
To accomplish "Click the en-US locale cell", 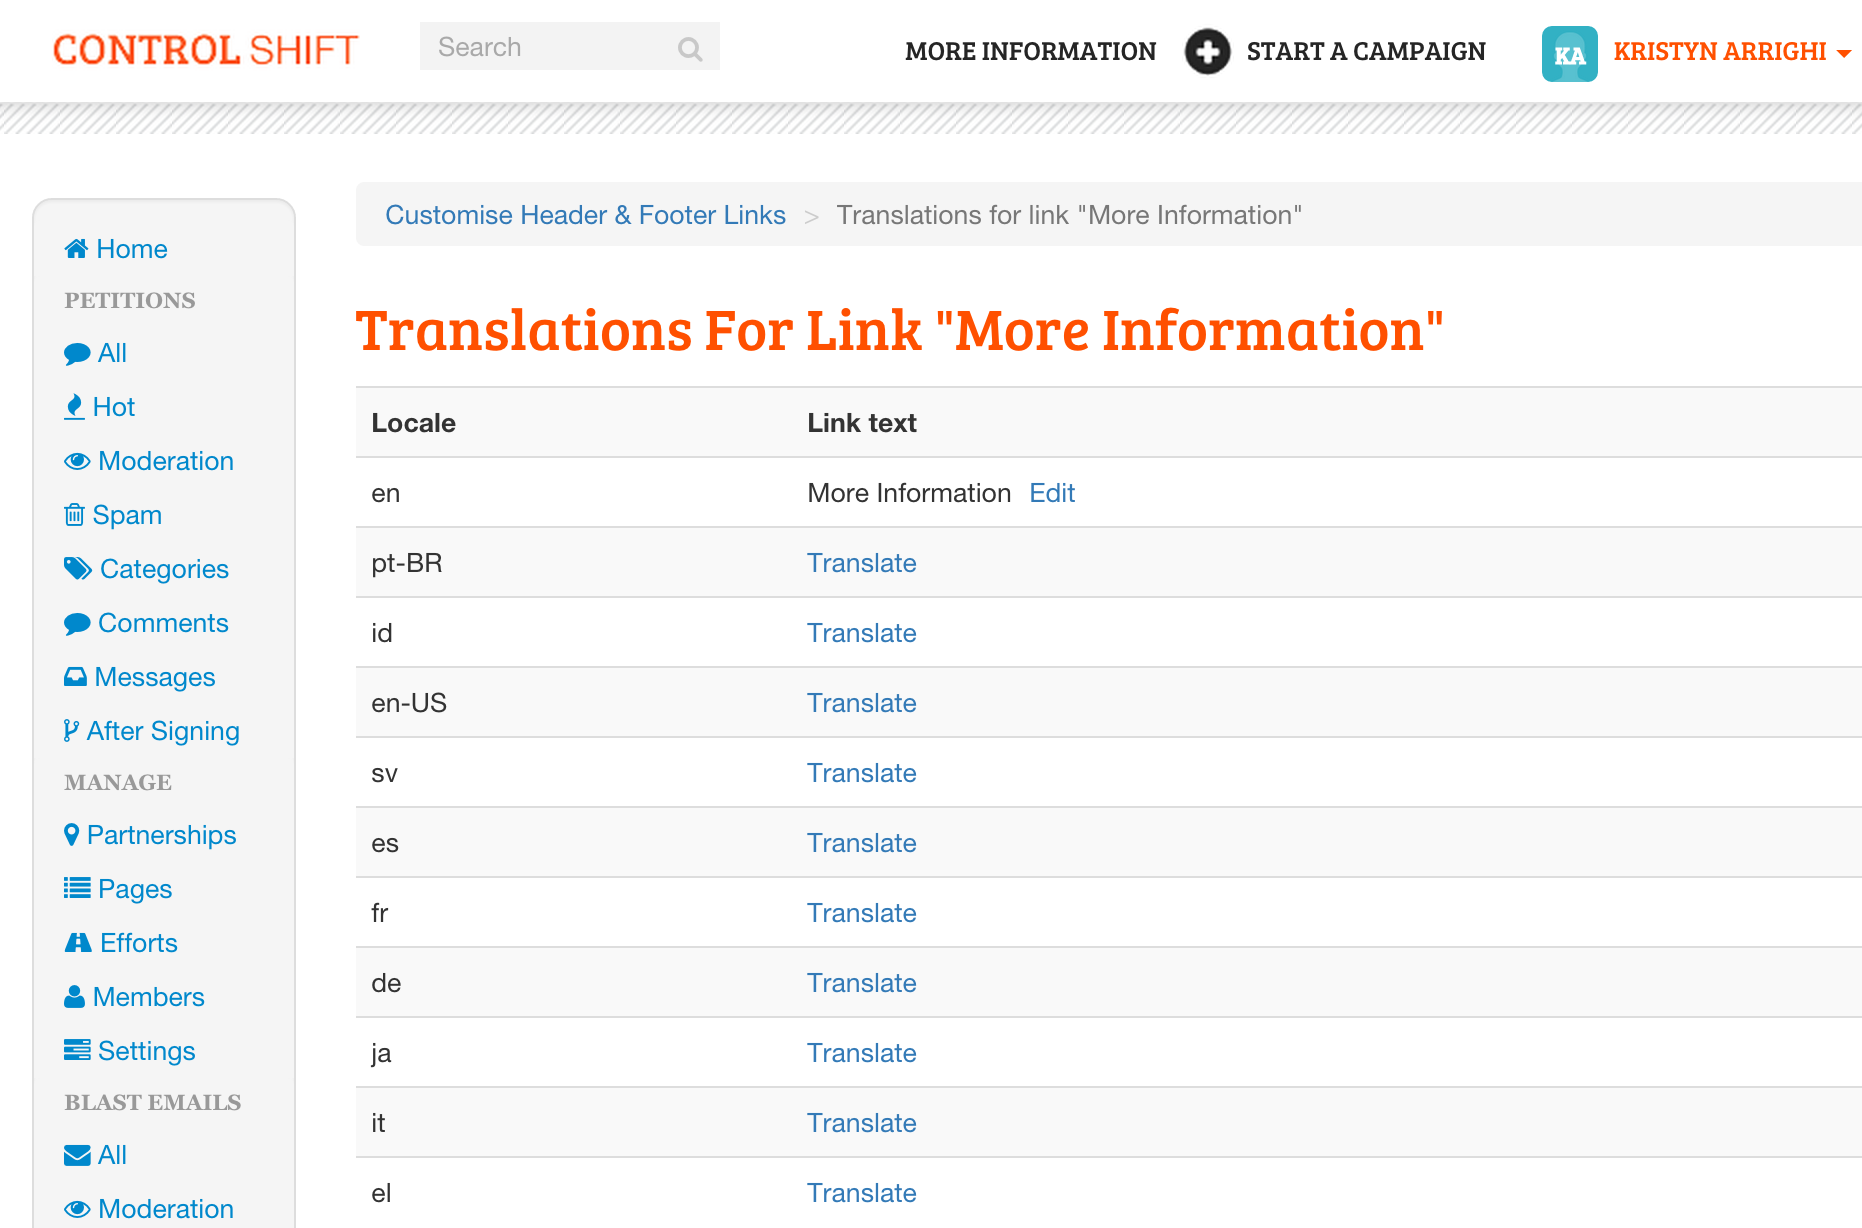I will (x=408, y=703).
